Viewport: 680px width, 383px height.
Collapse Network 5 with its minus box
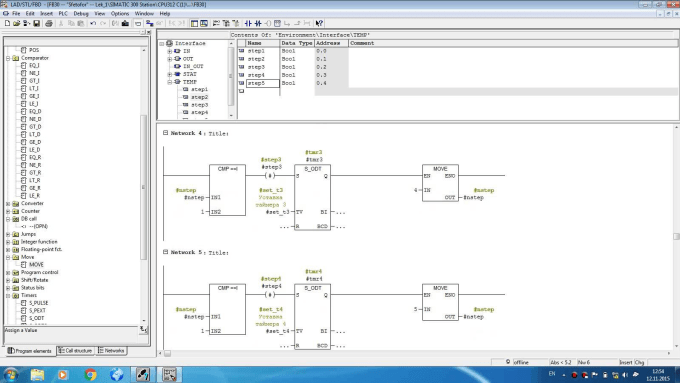(165, 252)
